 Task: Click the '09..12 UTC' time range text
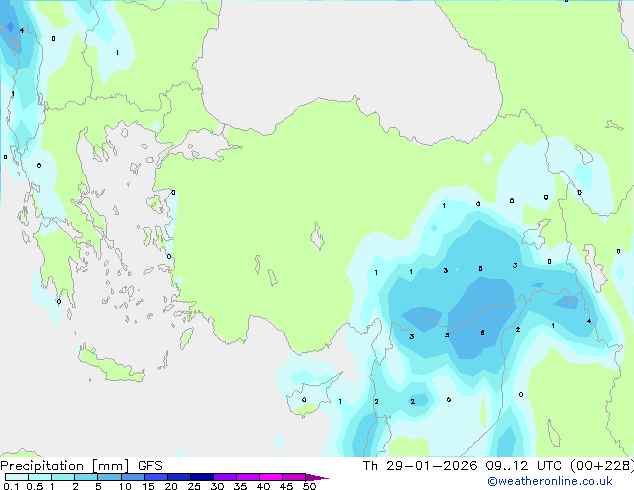click(x=523, y=466)
